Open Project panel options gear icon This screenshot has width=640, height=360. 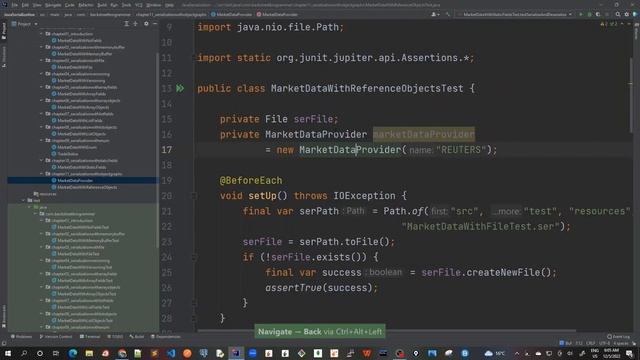(146, 24)
